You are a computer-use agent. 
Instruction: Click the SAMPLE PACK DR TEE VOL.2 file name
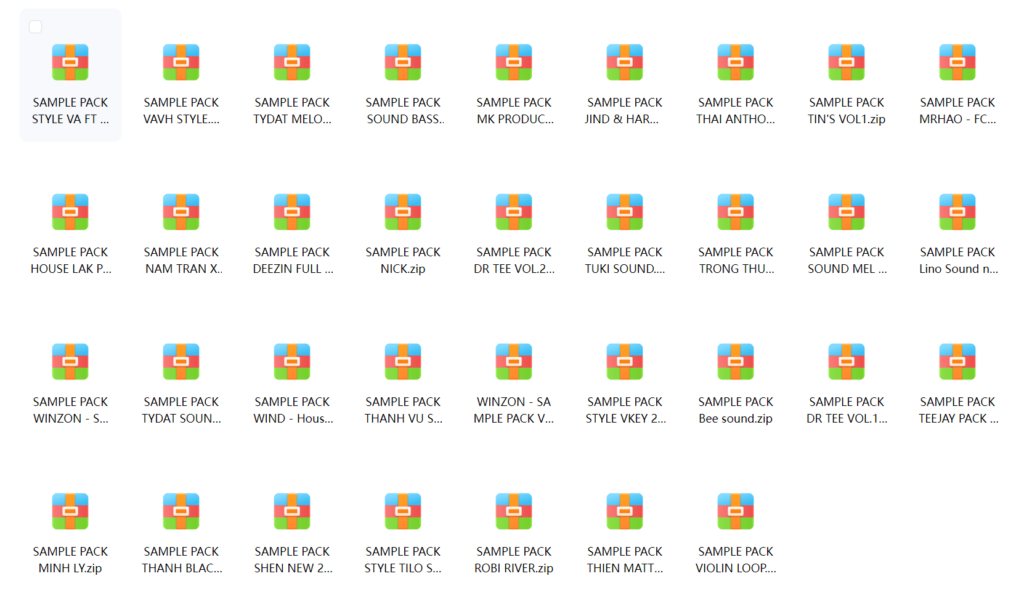pos(514,260)
